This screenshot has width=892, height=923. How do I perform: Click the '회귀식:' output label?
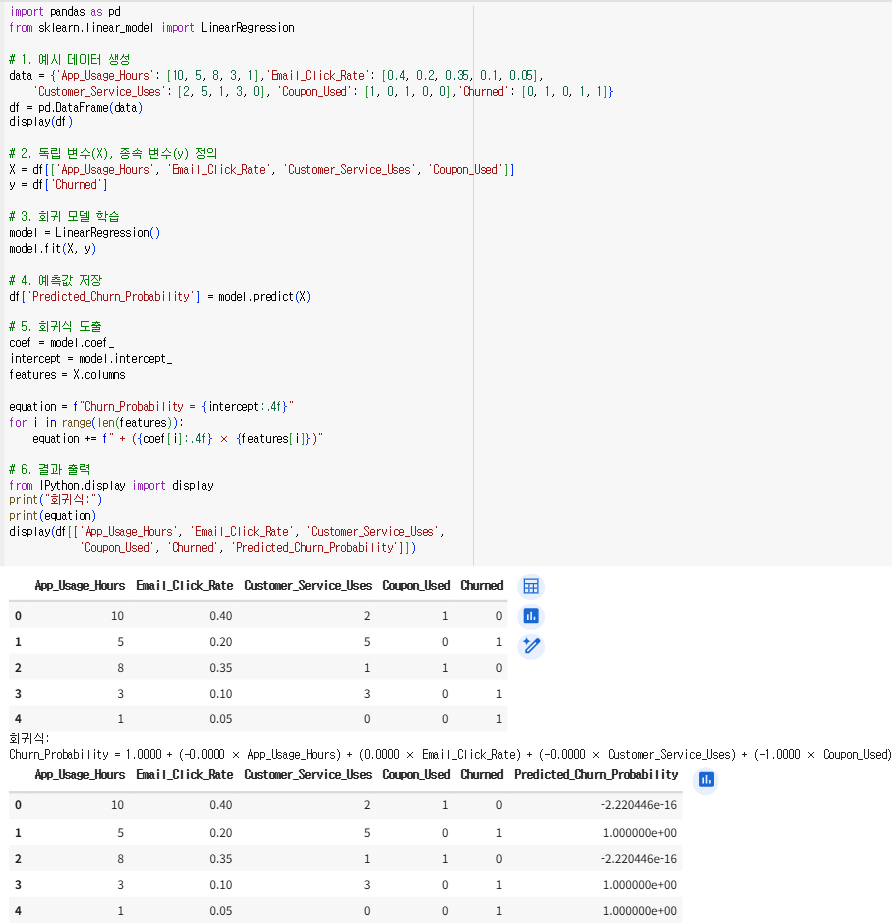(x=29, y=738)
